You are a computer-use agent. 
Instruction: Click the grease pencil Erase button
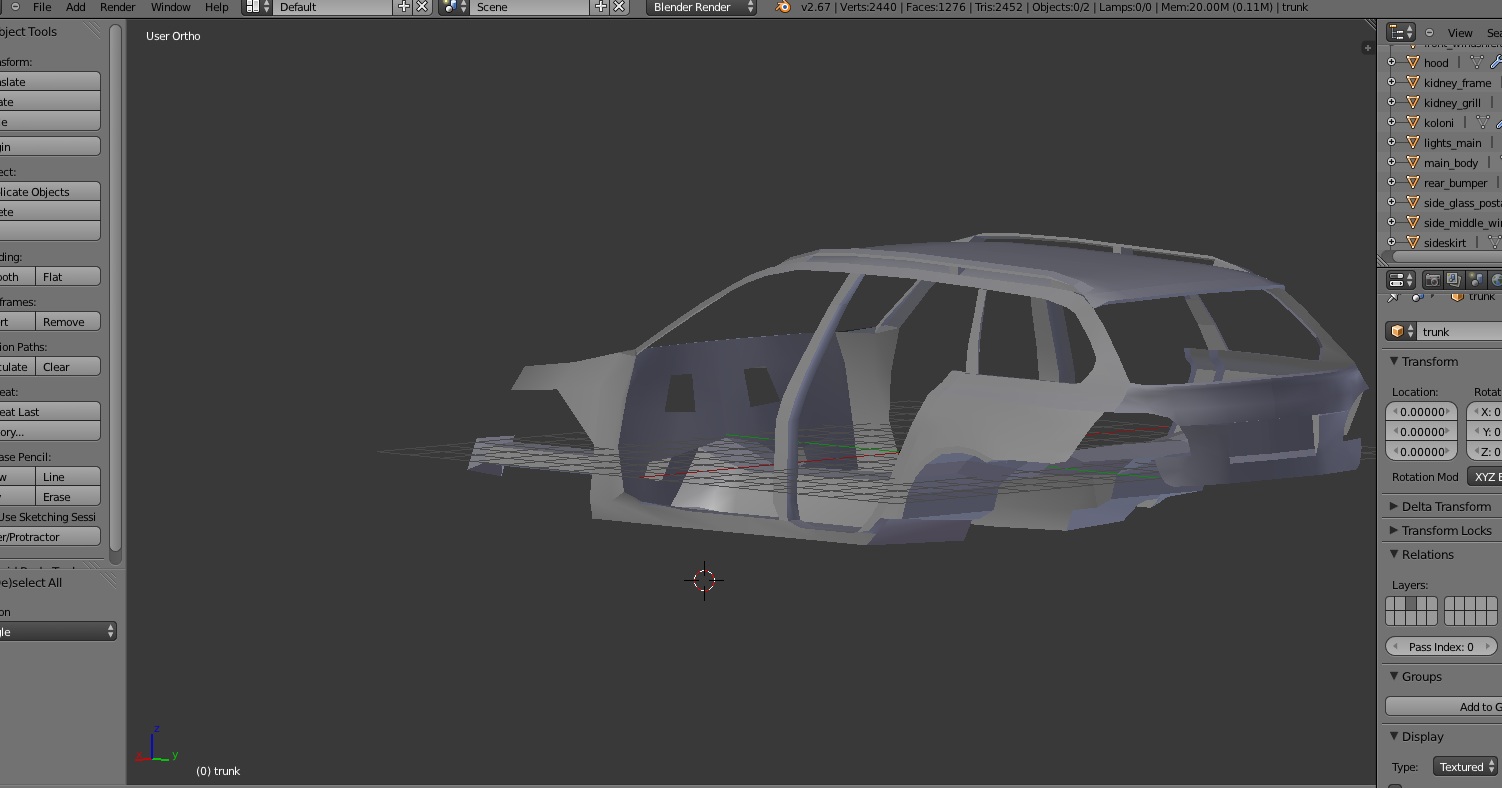(68, 496)
